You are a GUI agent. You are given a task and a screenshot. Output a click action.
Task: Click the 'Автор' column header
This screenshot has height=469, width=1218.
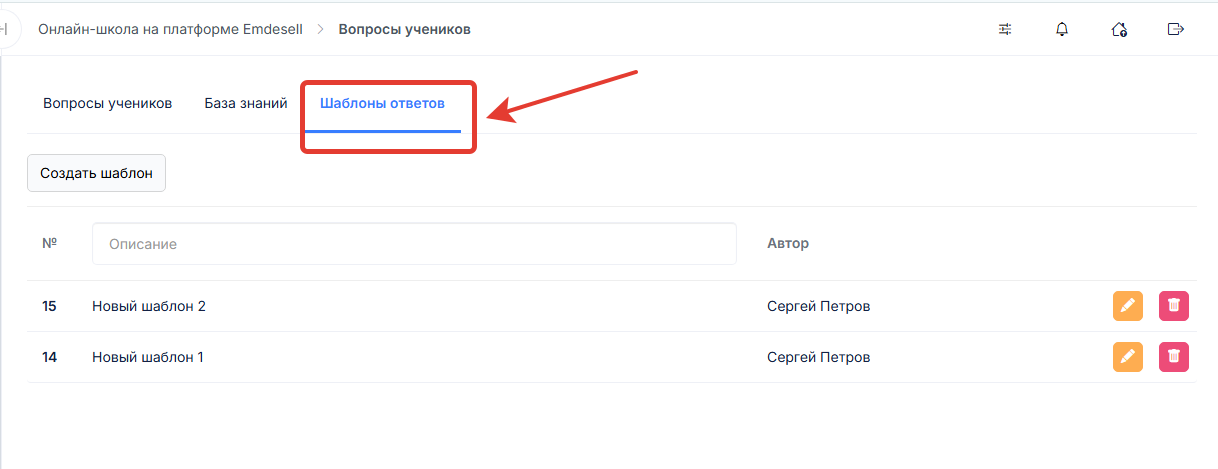click(x=788, y=243)
